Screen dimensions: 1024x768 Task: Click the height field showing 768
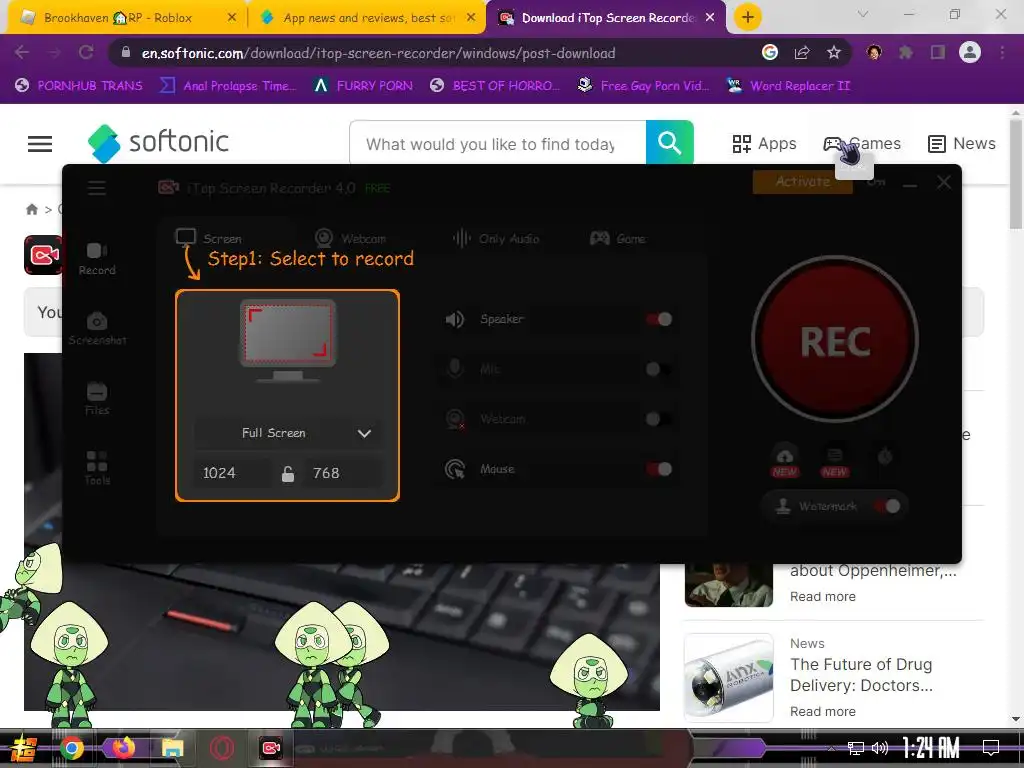tap(343, 473)
